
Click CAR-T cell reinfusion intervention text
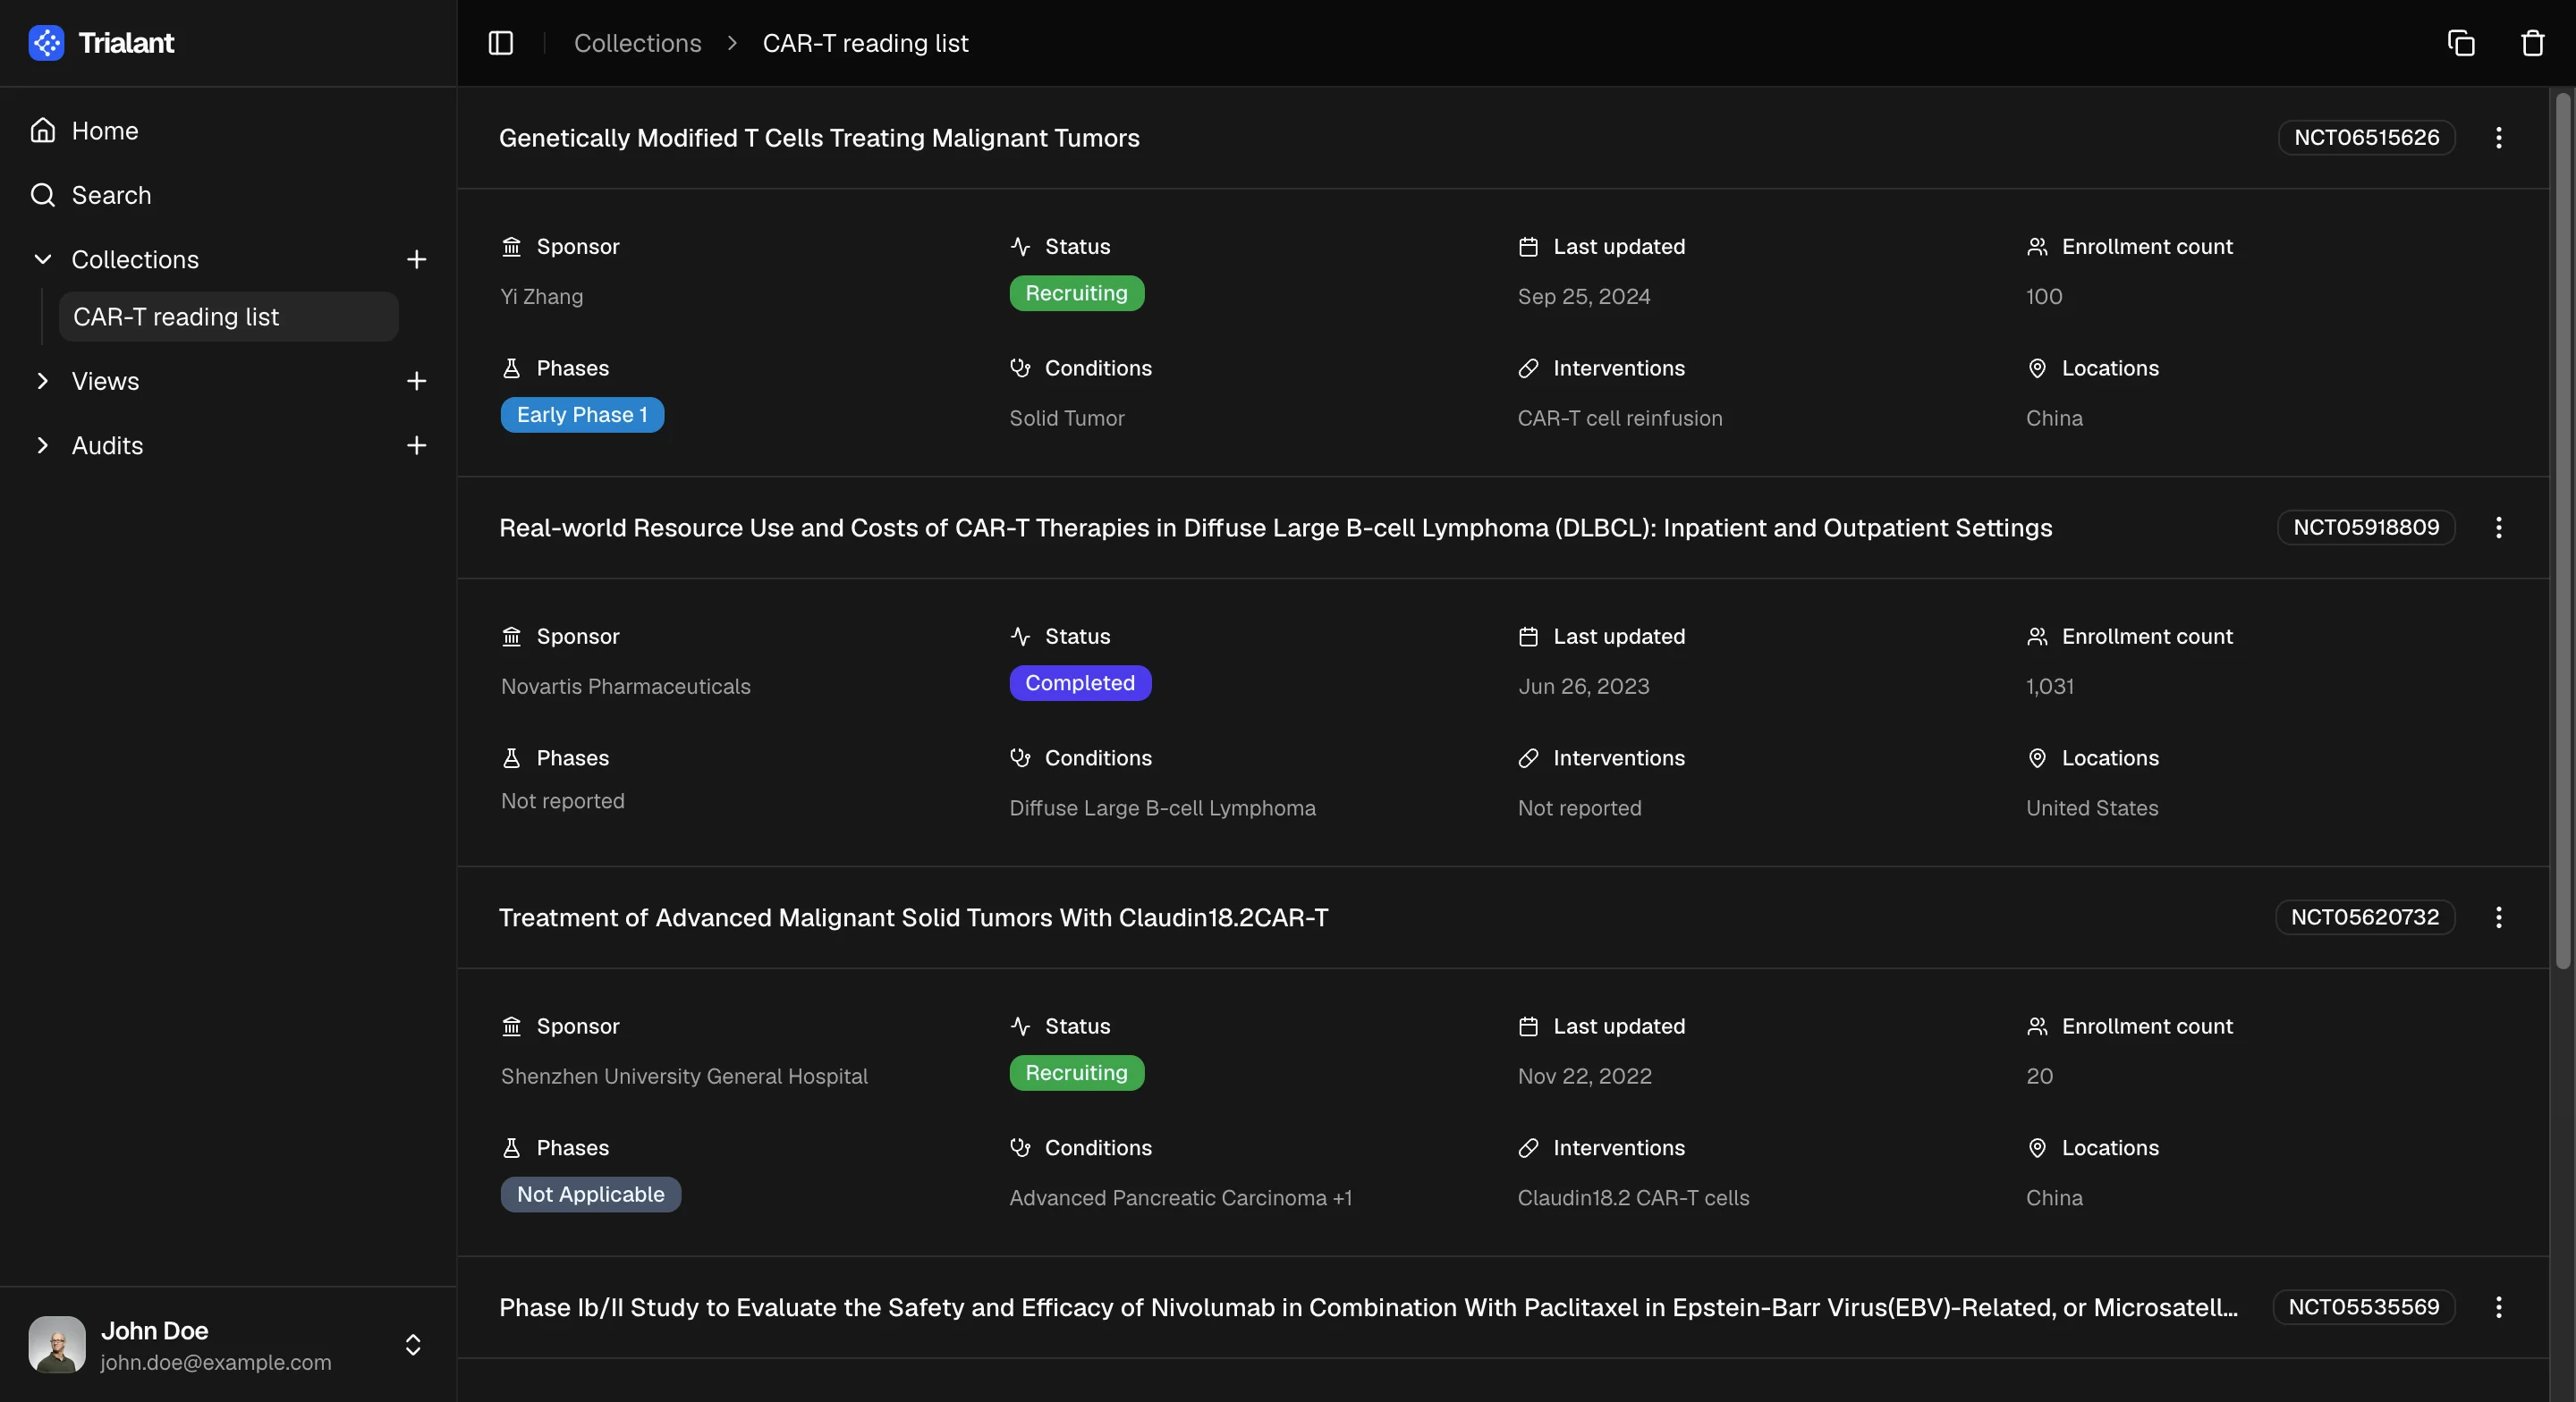1619,419
